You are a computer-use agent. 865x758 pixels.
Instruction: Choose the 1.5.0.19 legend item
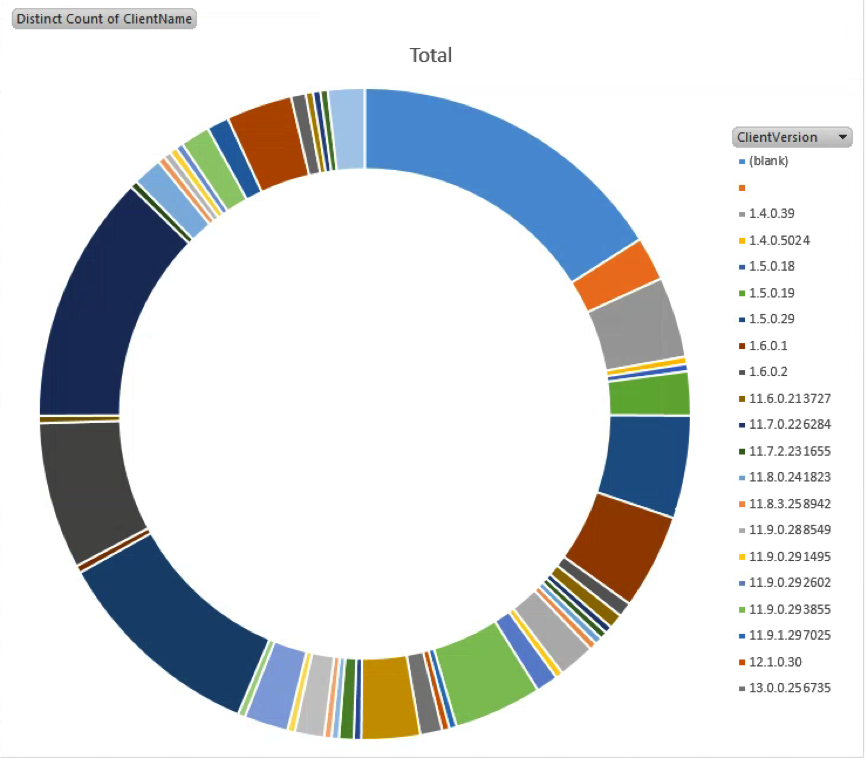click(772, 293)
